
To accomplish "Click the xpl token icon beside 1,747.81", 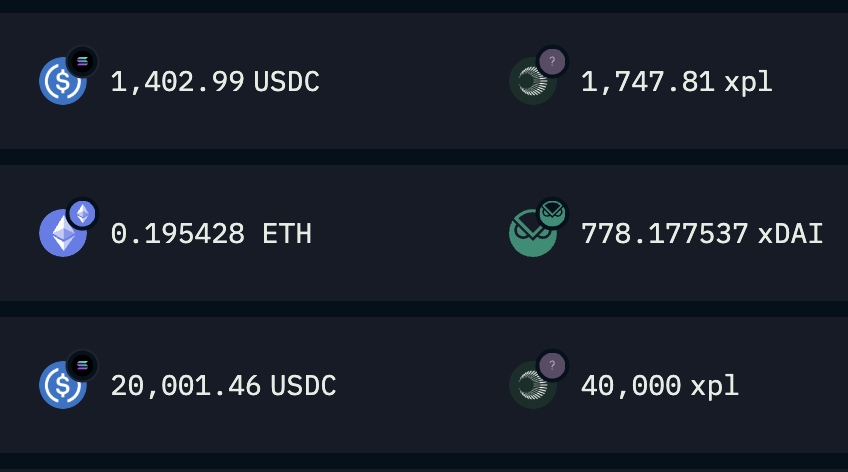I will pos(533,81).
